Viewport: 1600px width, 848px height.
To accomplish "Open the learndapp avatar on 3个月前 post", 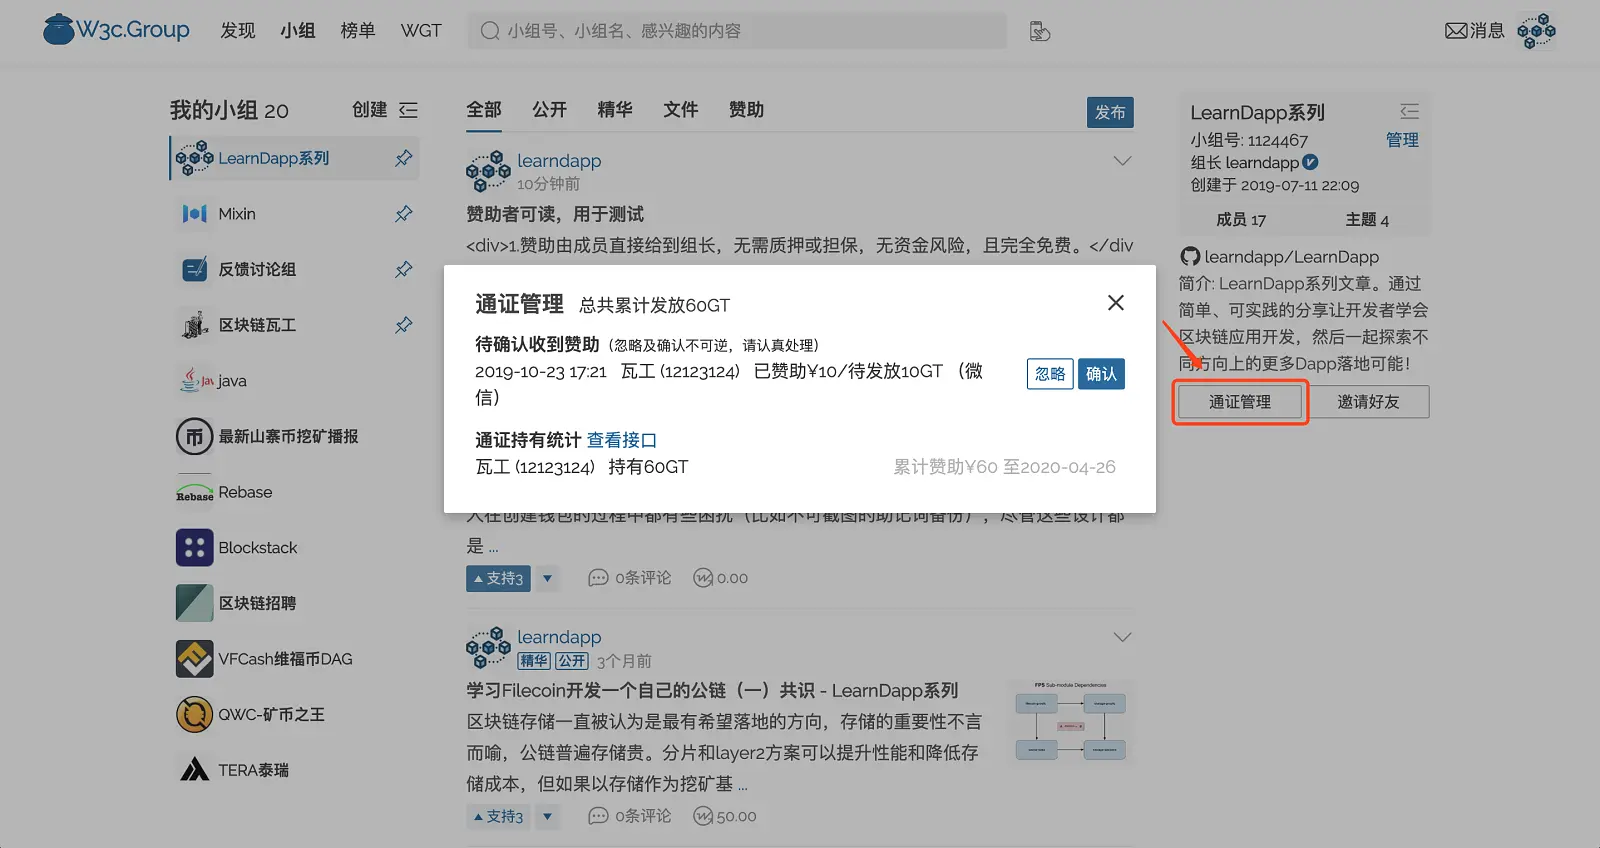I will coord(488,648).
